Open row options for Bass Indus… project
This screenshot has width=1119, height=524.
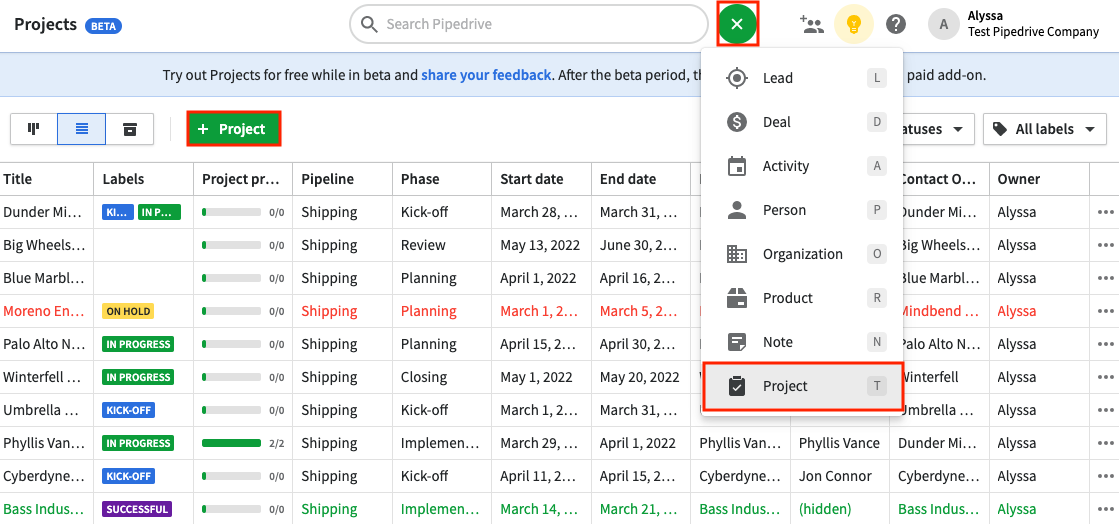tap(1105, 509)
